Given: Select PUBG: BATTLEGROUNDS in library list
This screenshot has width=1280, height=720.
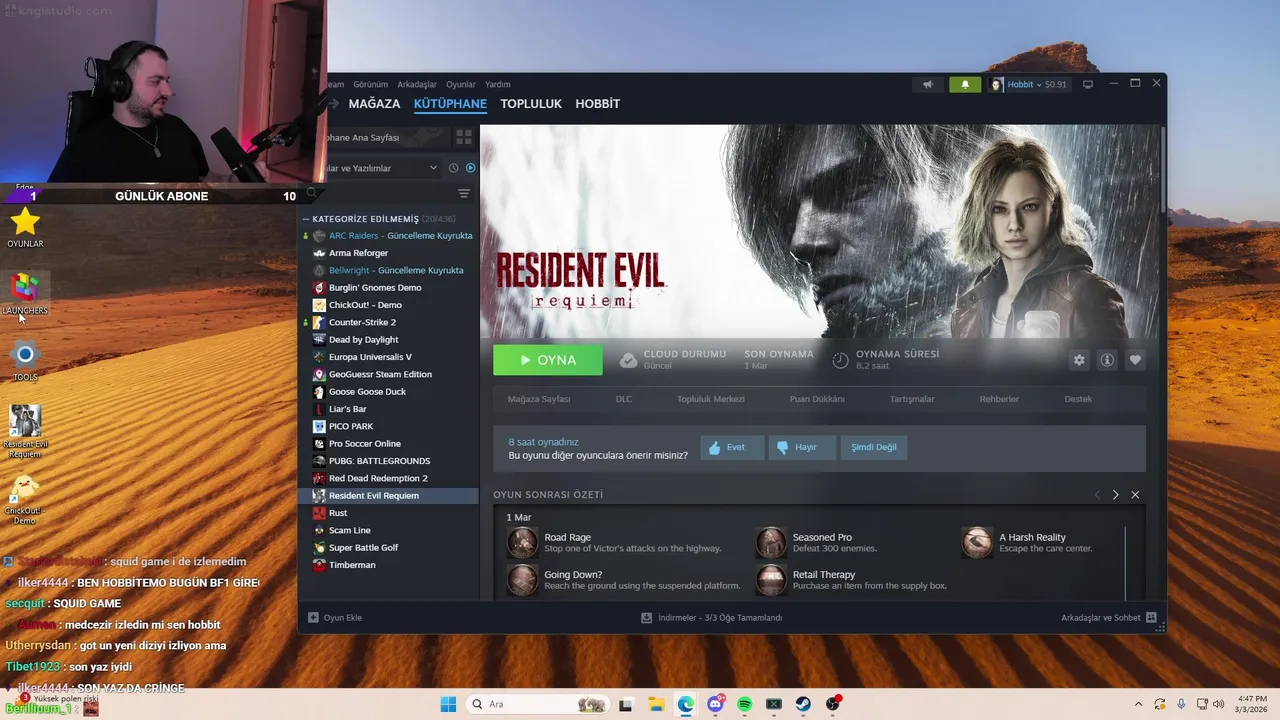Looking at the screenshot, I should (x=390, y=461).
